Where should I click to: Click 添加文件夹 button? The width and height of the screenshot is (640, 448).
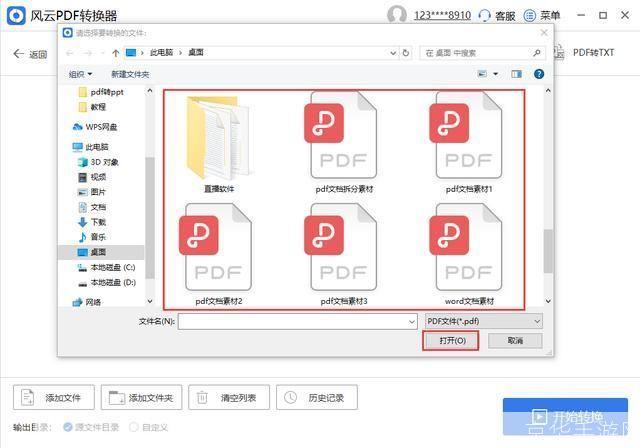141,397
